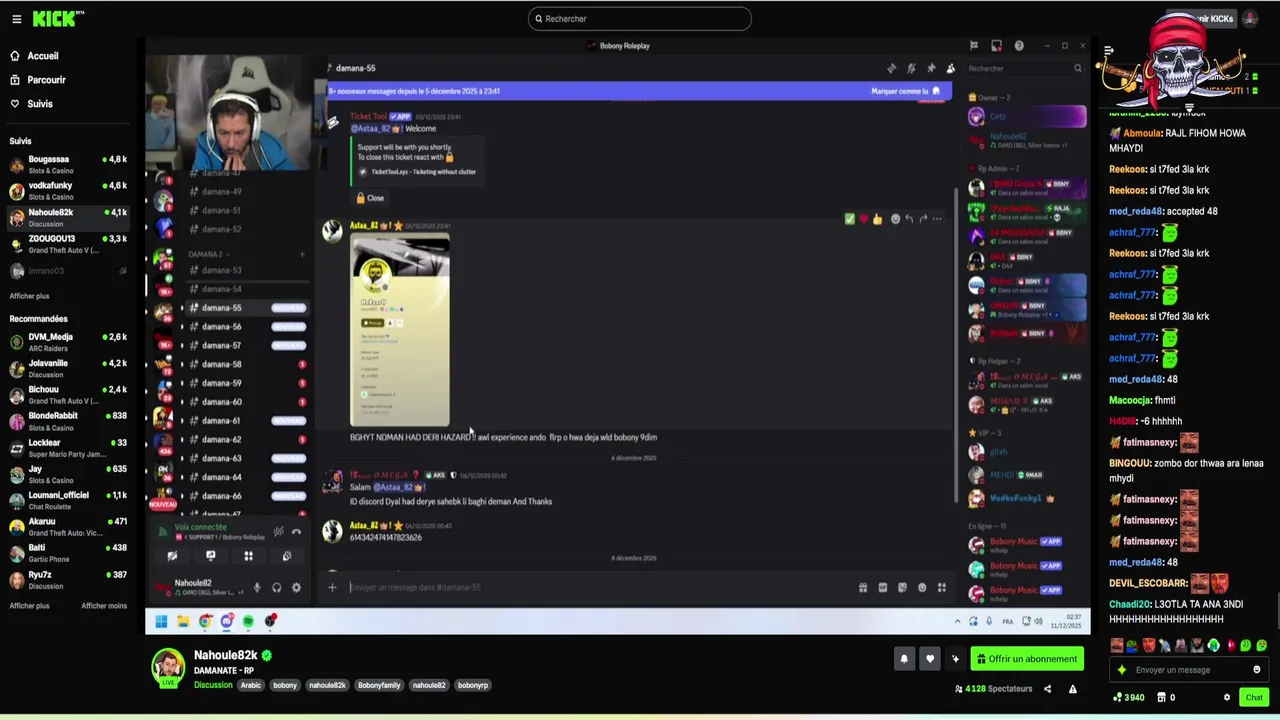Toggle Discord channel notification mute icon
1280x720 pixels.
point(911,68)
